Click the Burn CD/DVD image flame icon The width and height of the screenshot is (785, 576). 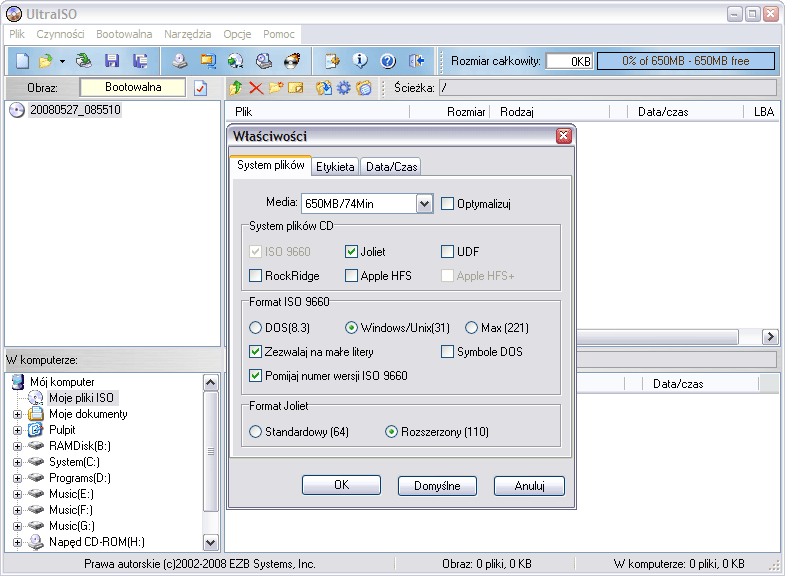292,61
